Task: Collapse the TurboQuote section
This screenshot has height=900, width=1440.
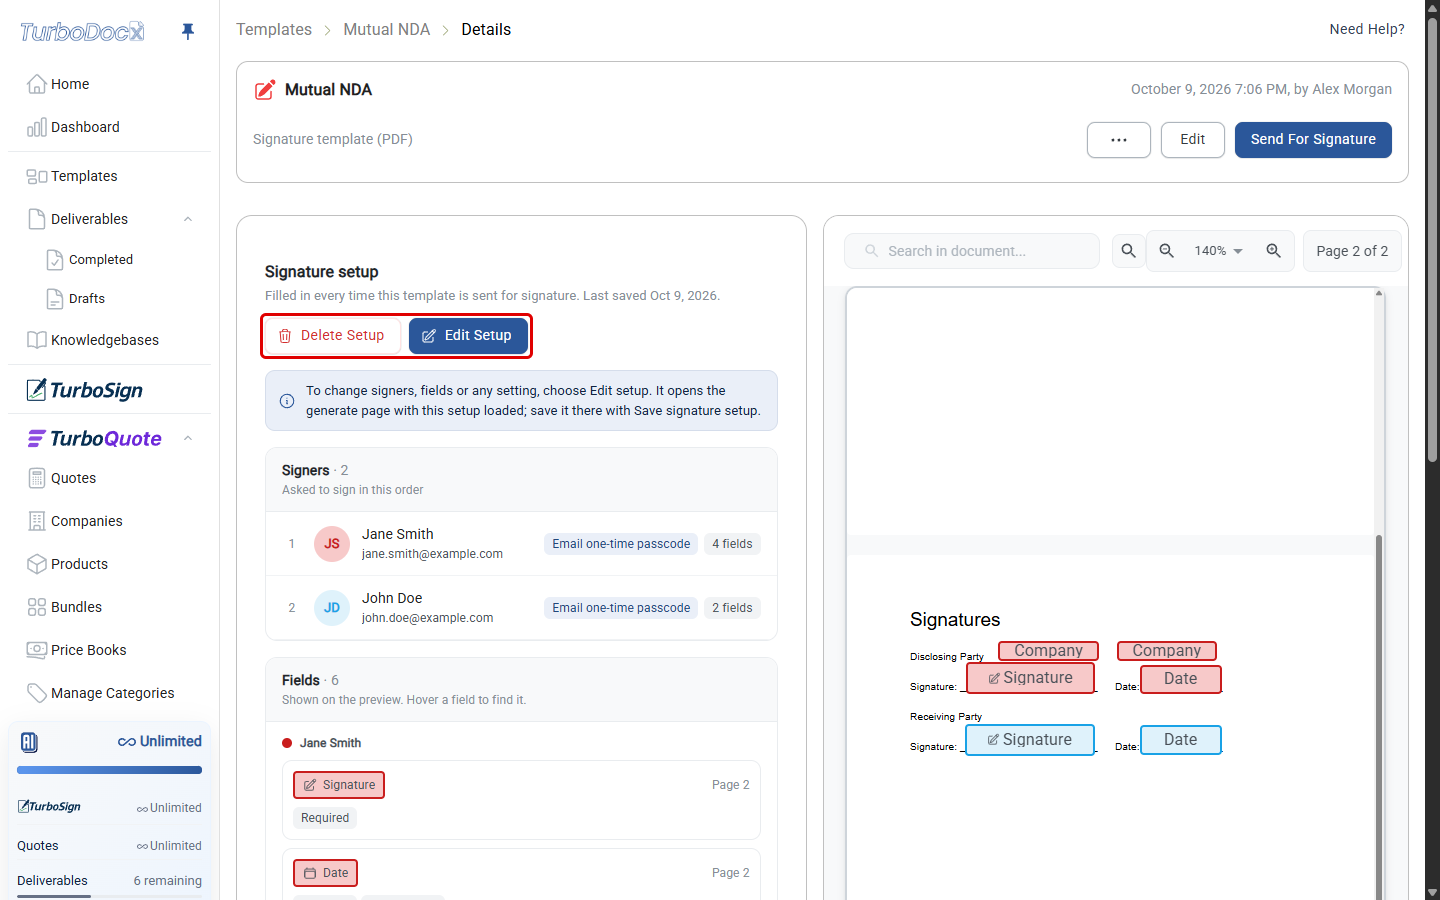Action: [x=188, y=439]
